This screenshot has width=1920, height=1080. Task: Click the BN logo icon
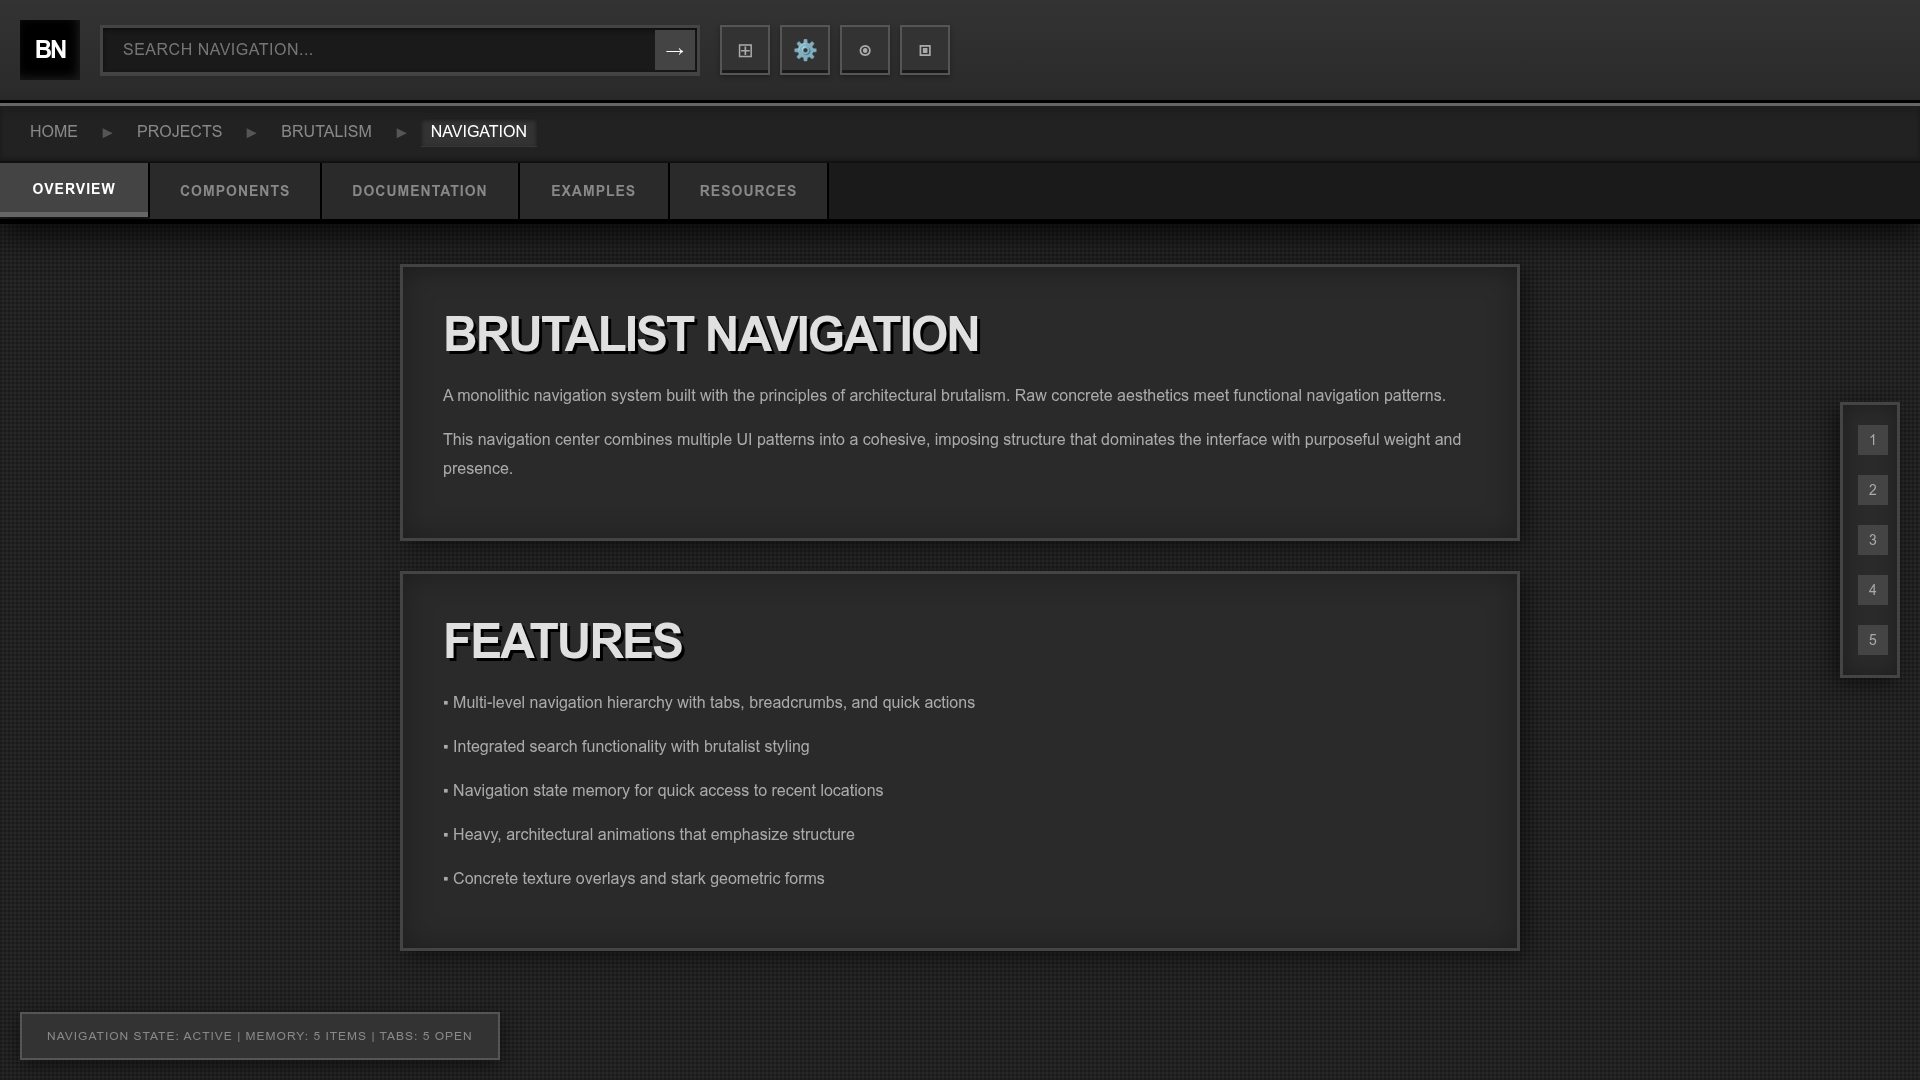coord(50,50)
